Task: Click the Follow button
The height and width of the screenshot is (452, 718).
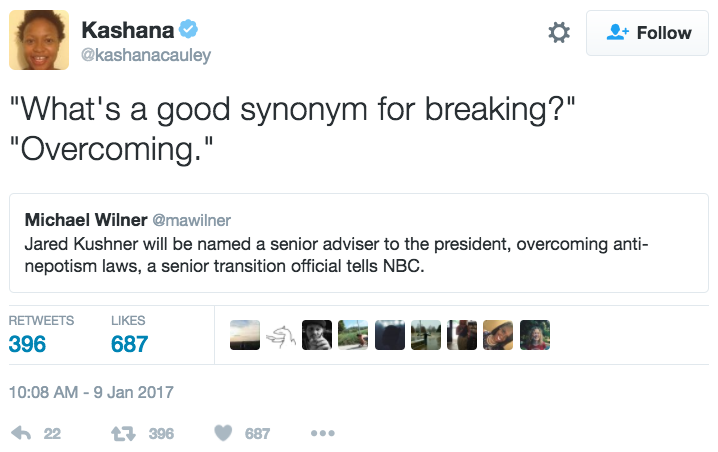Action: point(650,33)
